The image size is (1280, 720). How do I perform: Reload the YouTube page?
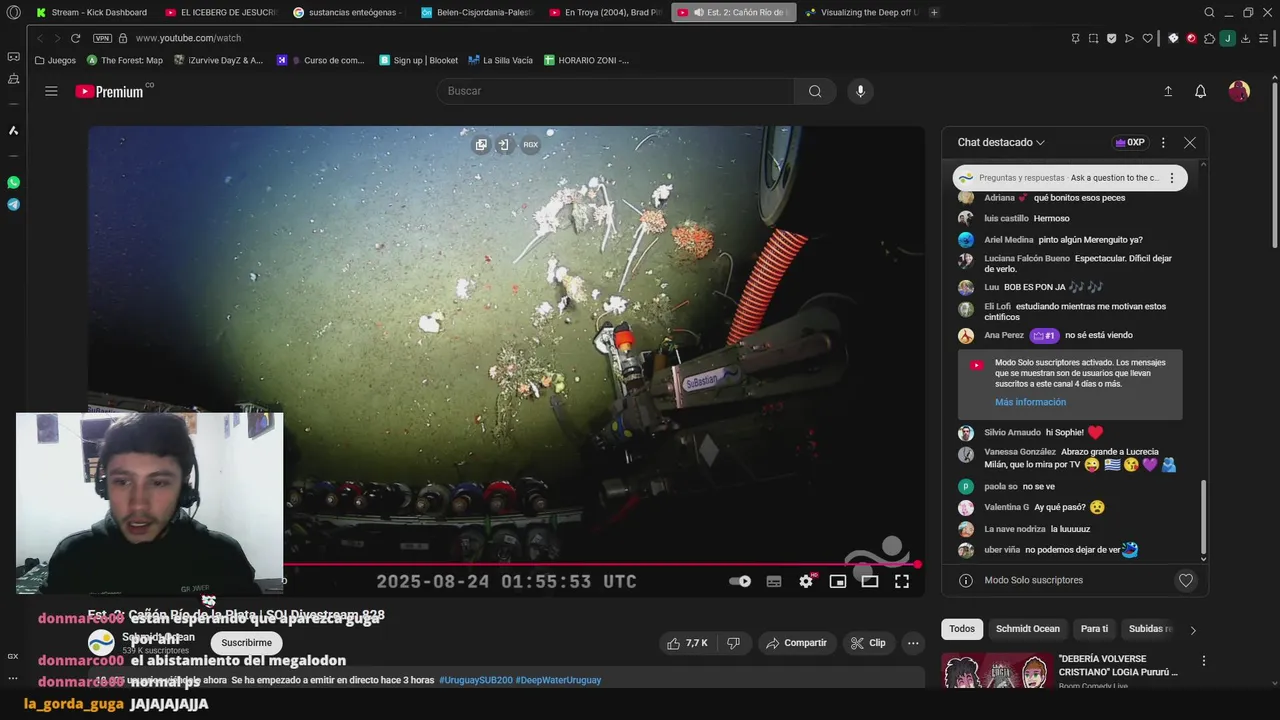pos(75,38)
